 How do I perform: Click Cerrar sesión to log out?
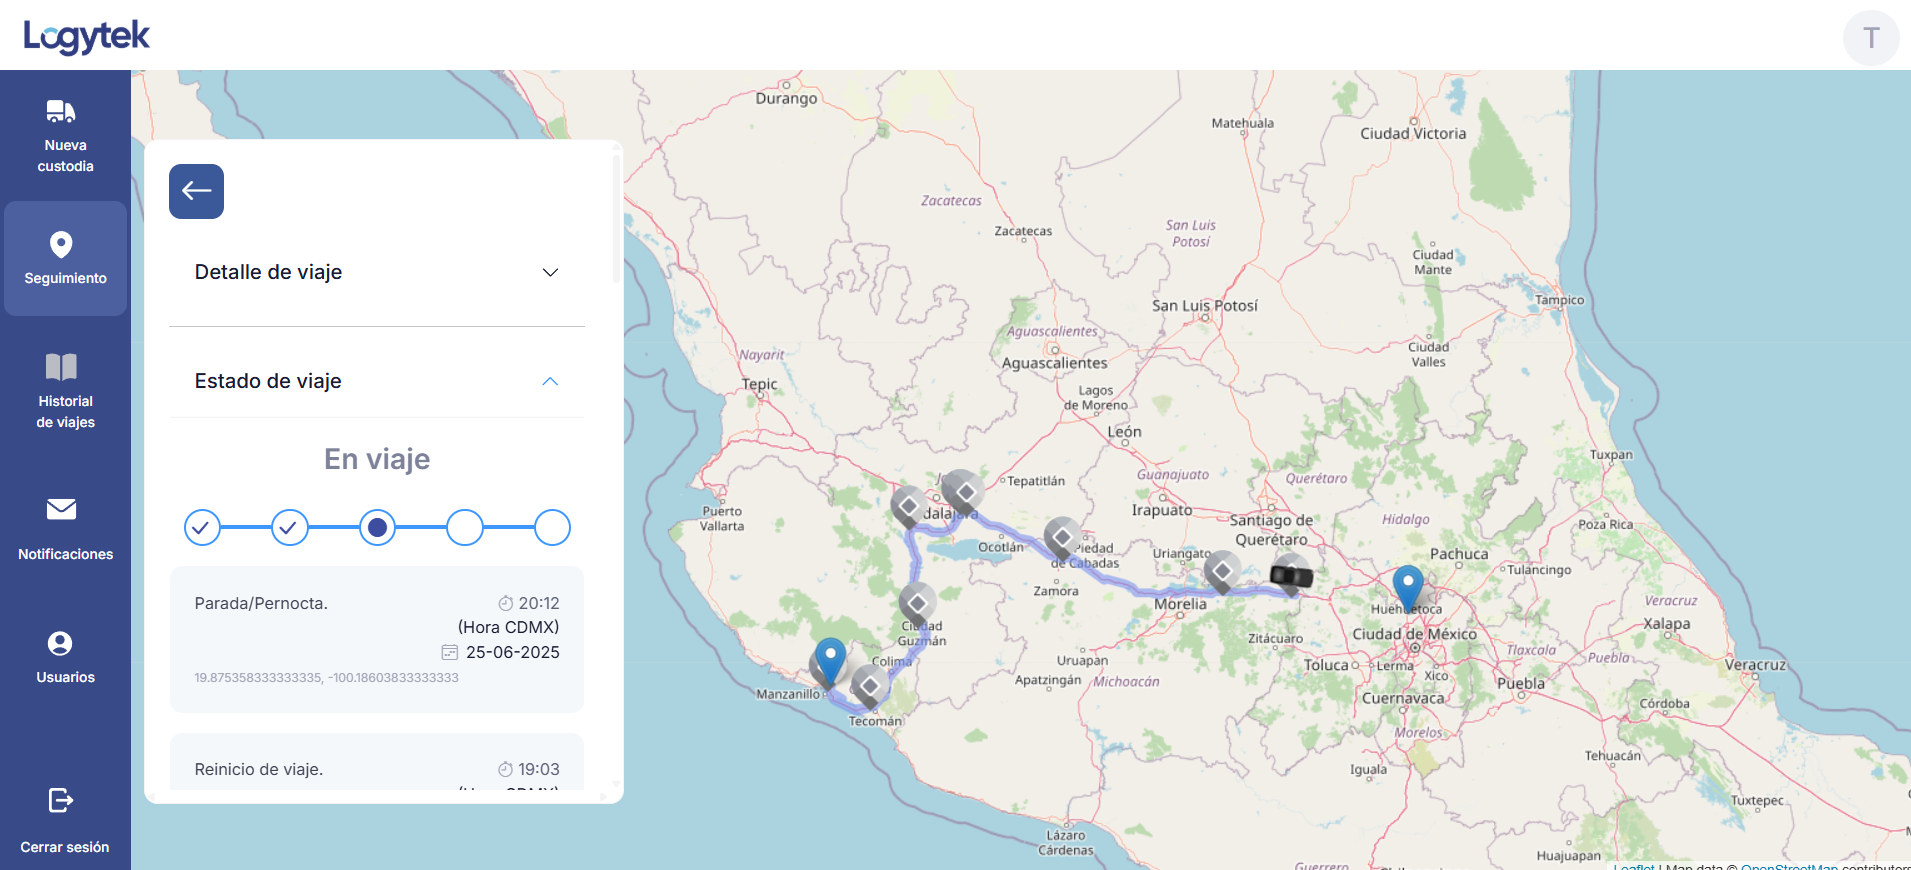pos(65,822)
